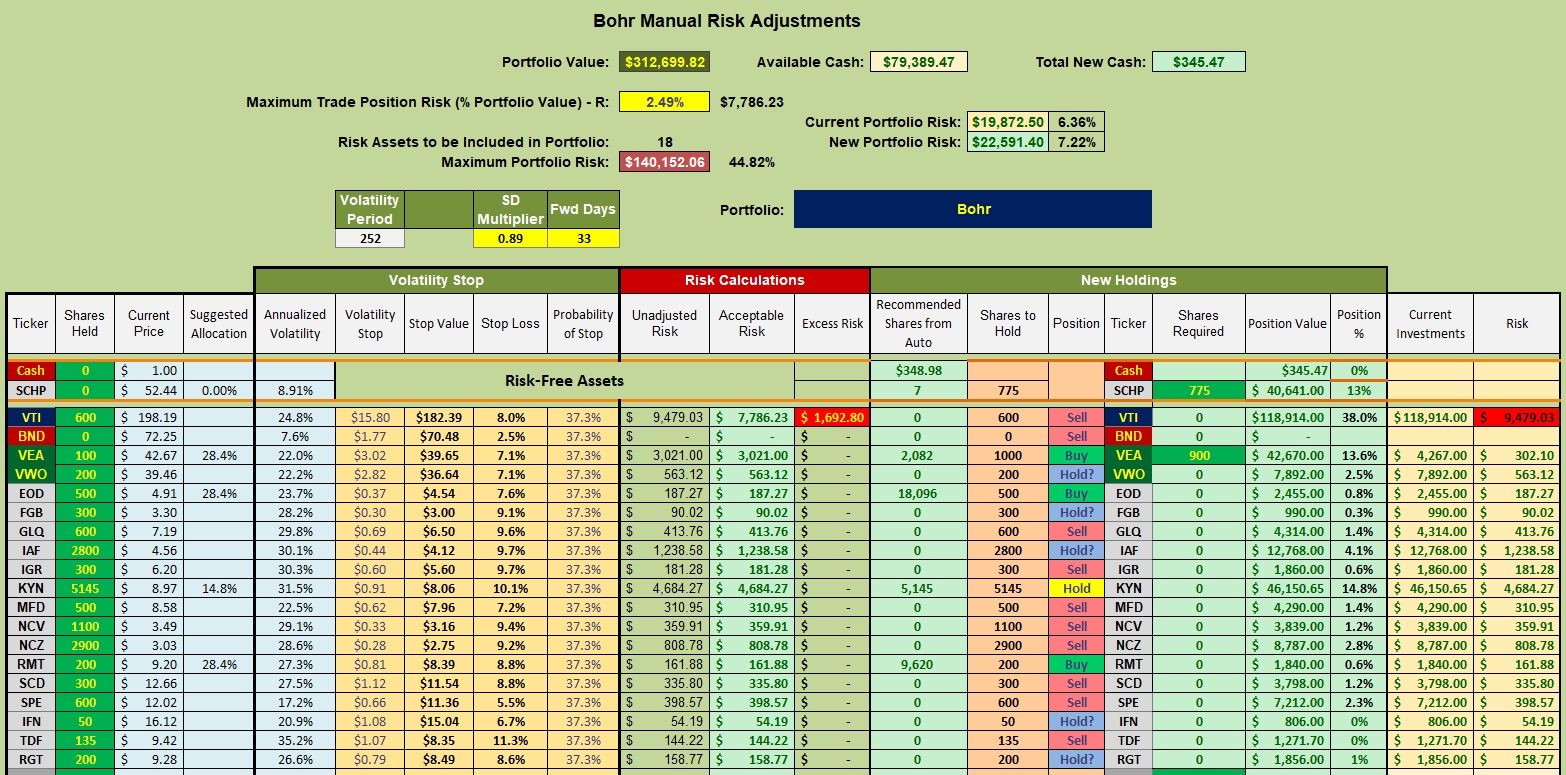Select EOD recommended shares 18,096
The width and height of the screenshot is (1566, 775).
click(917, 493)
